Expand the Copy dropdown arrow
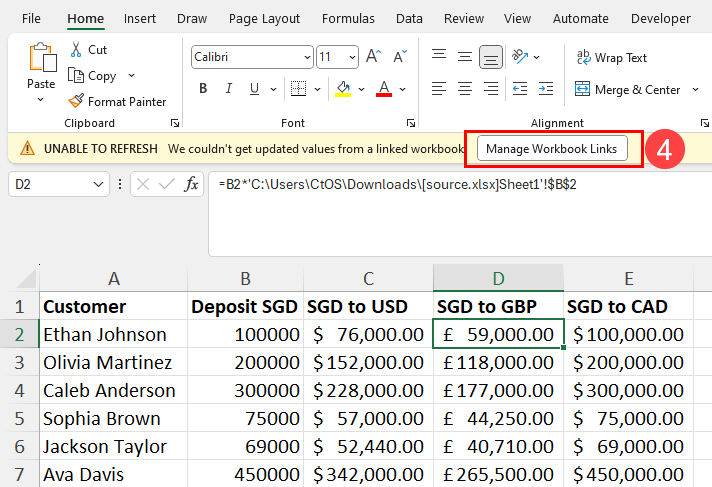712x487 pixels. click(x=131, y=75)
